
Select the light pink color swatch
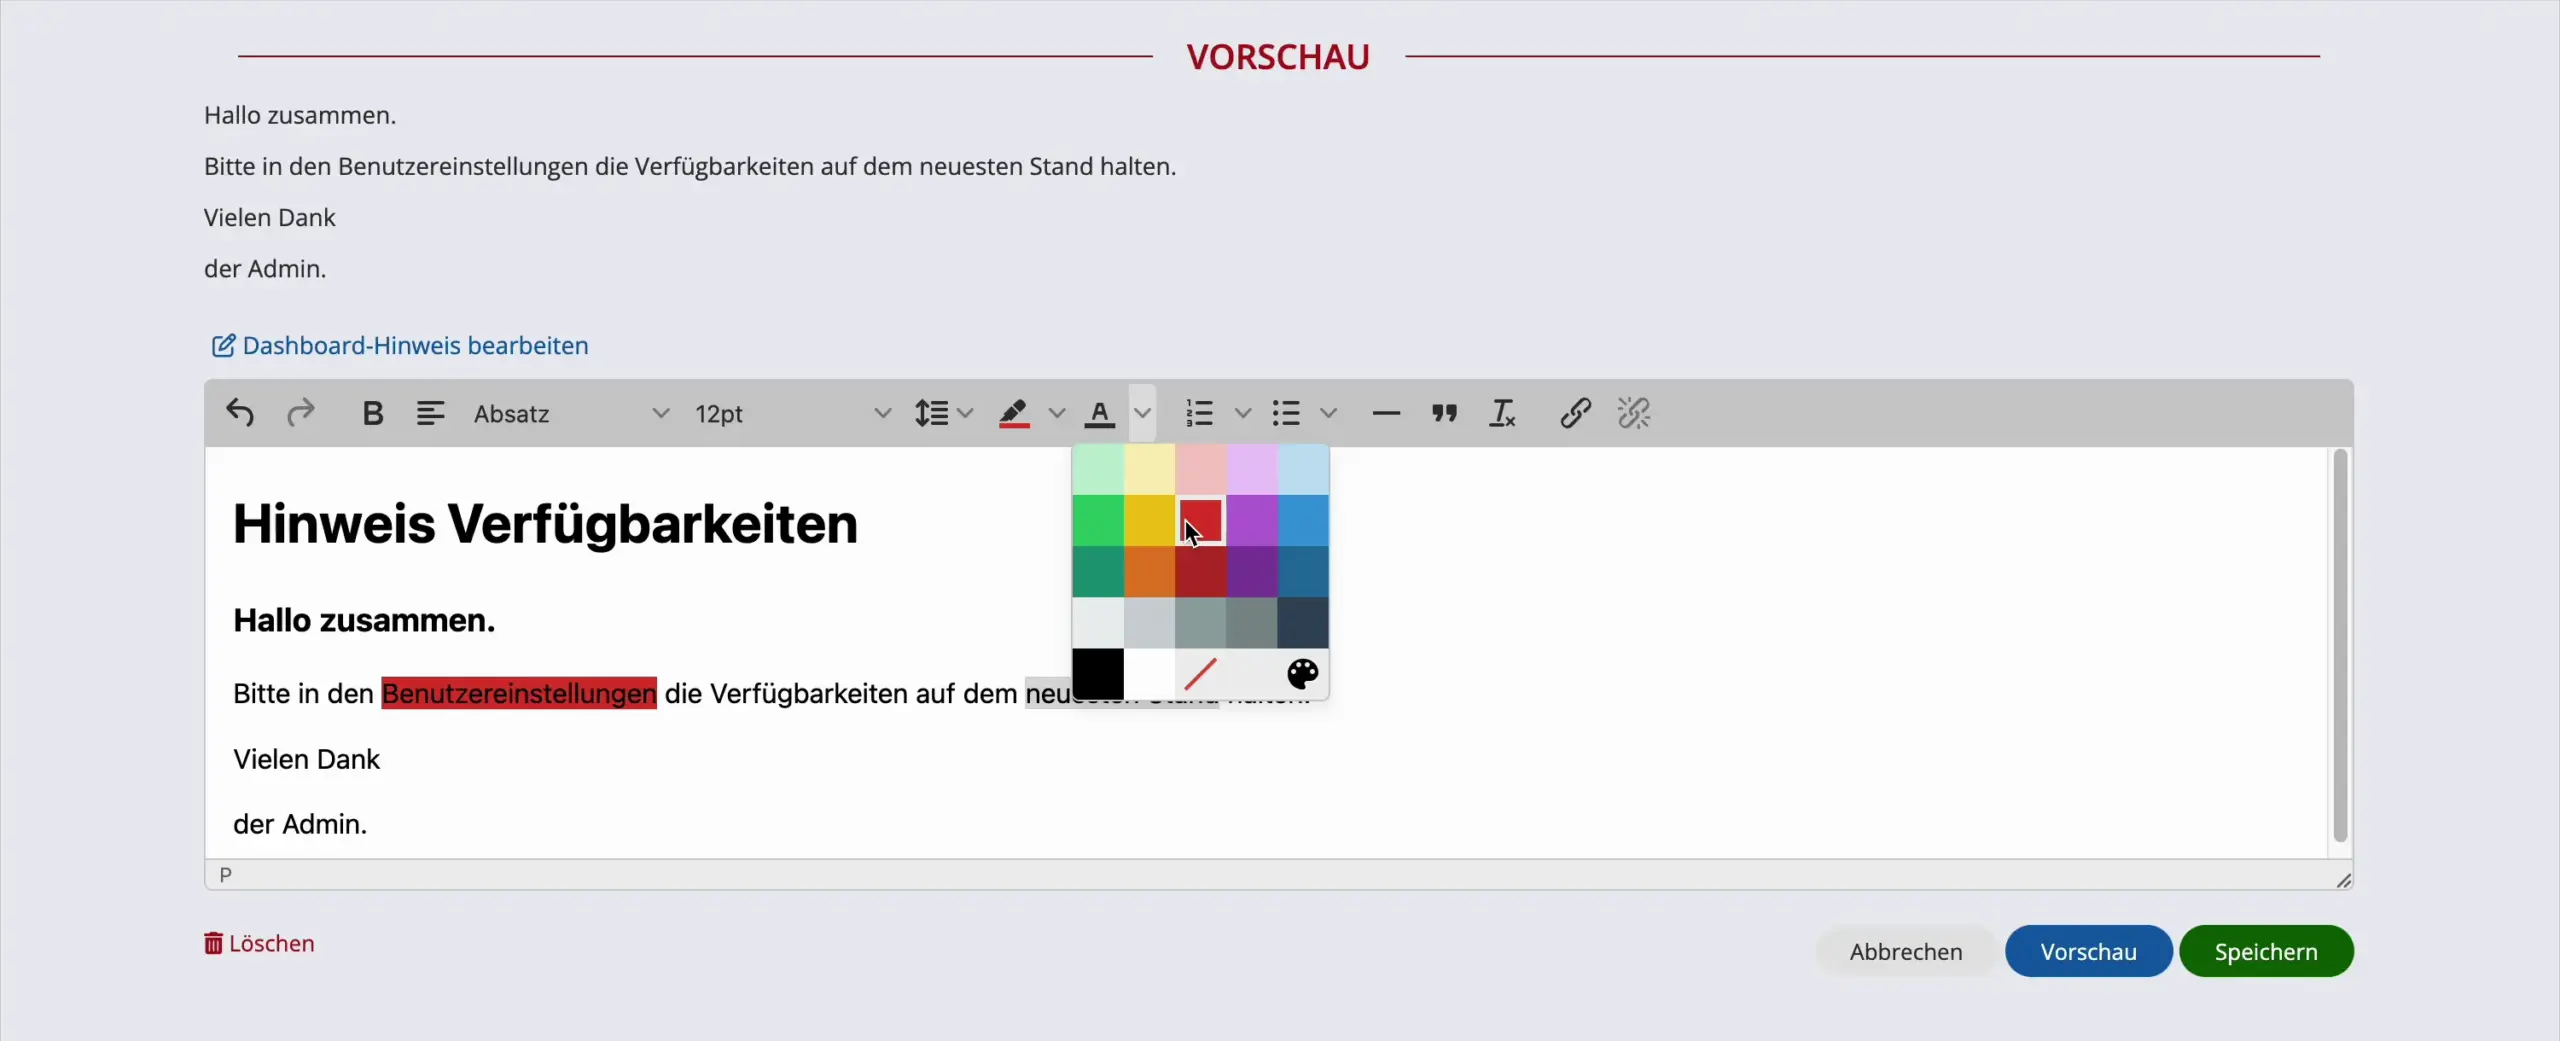pyautogui.click(x=1200, y=470)
